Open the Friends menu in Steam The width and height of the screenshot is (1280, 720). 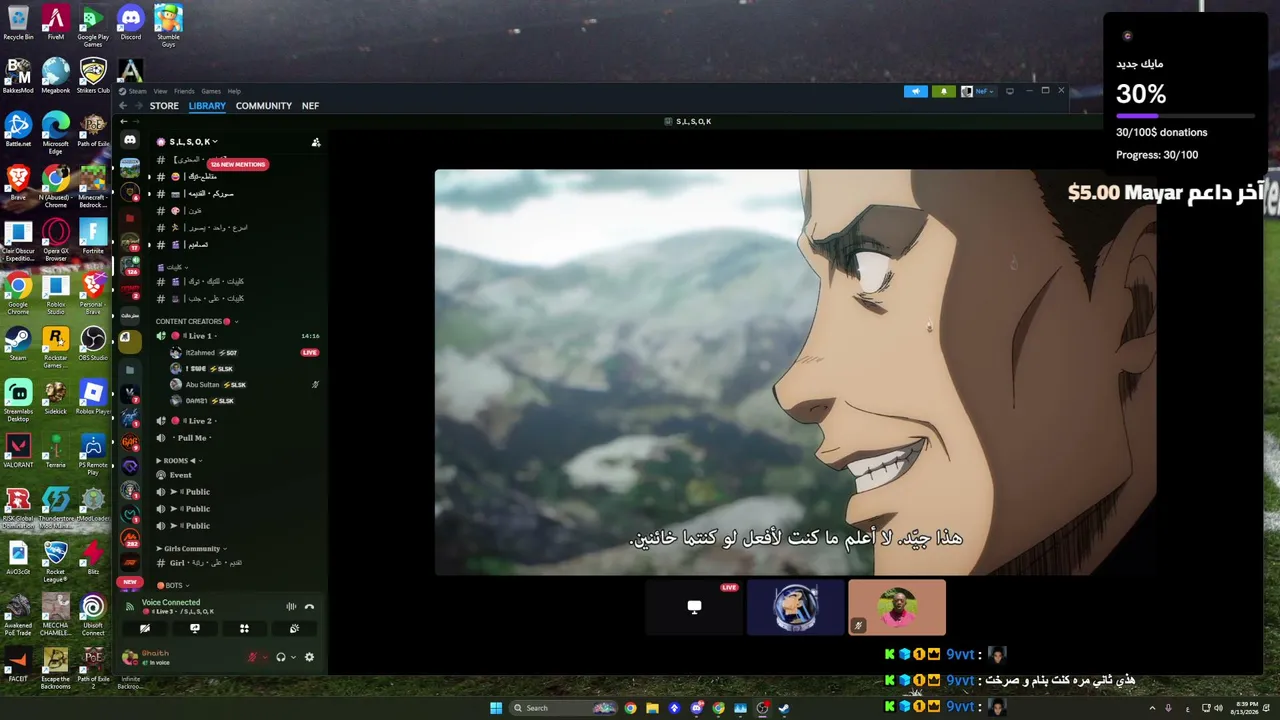[x=184, y=91]
